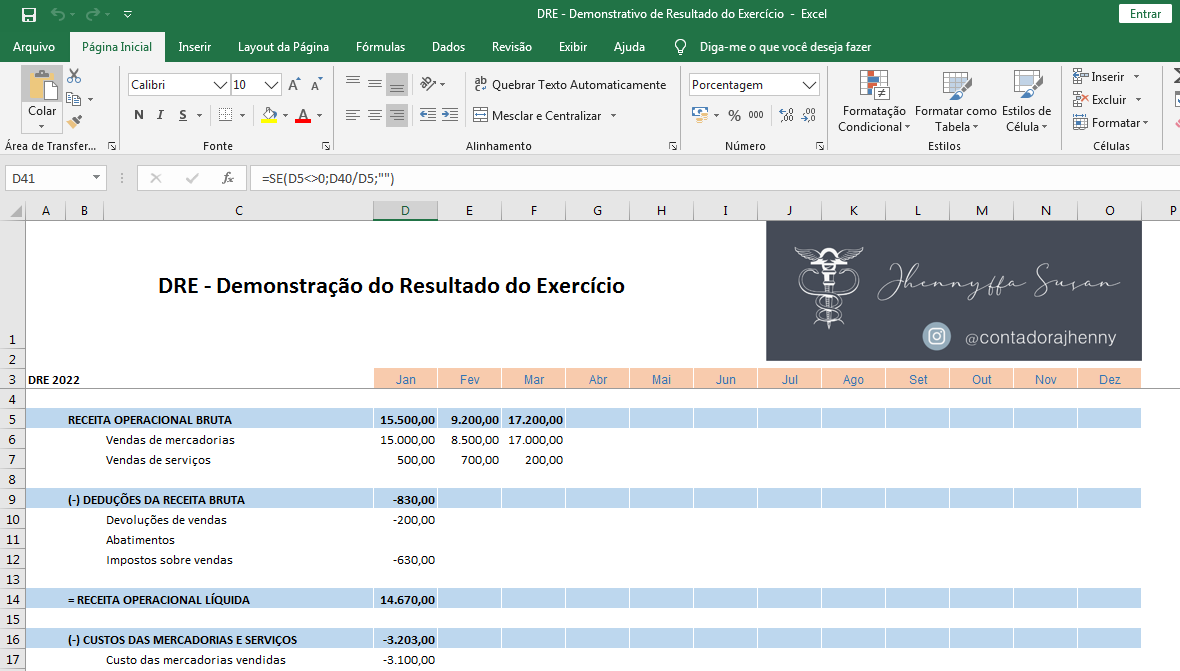Switch to the Fórmulas ribbon tab
The height and width of the screenshot is (671, 1180).
tap(380, 46)
